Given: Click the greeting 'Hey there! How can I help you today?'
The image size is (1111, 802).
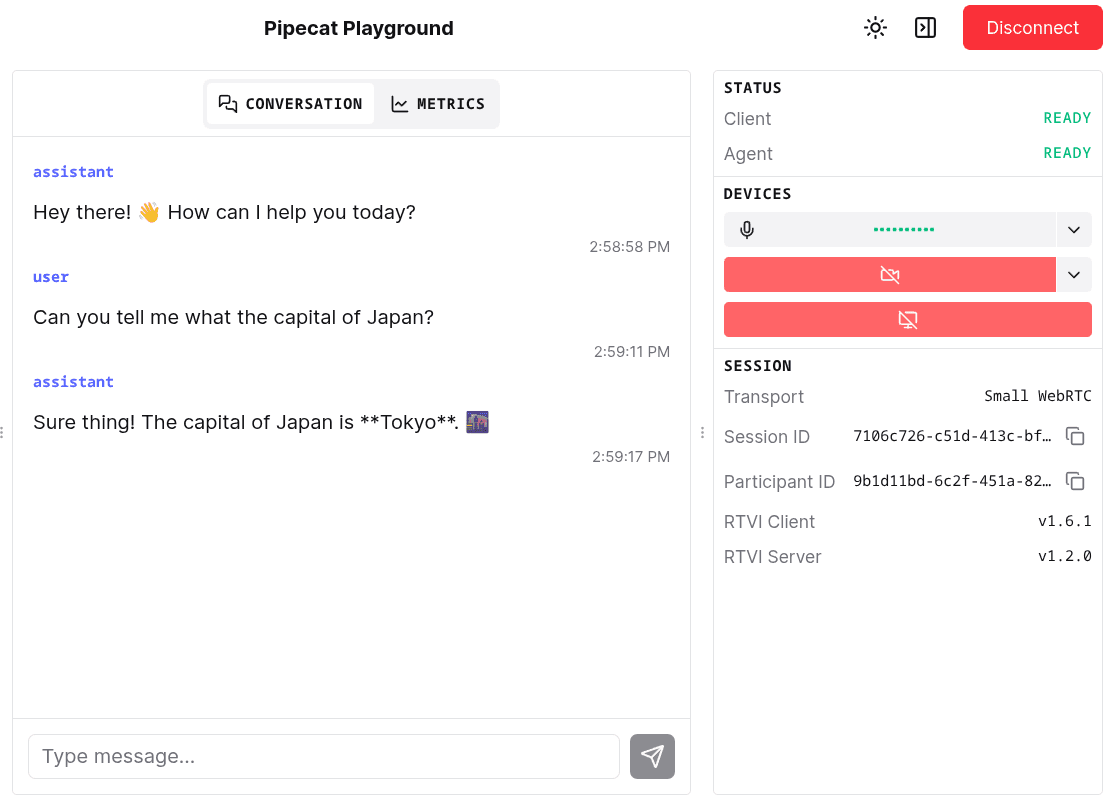Looking at the screenshot, I should (x=224, y=213).
